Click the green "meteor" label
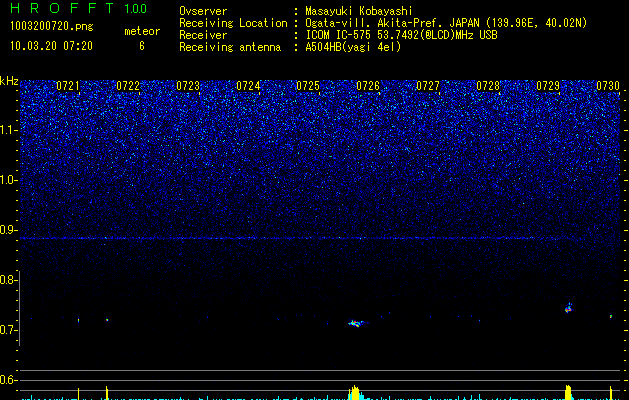 [x=142, y=31]
